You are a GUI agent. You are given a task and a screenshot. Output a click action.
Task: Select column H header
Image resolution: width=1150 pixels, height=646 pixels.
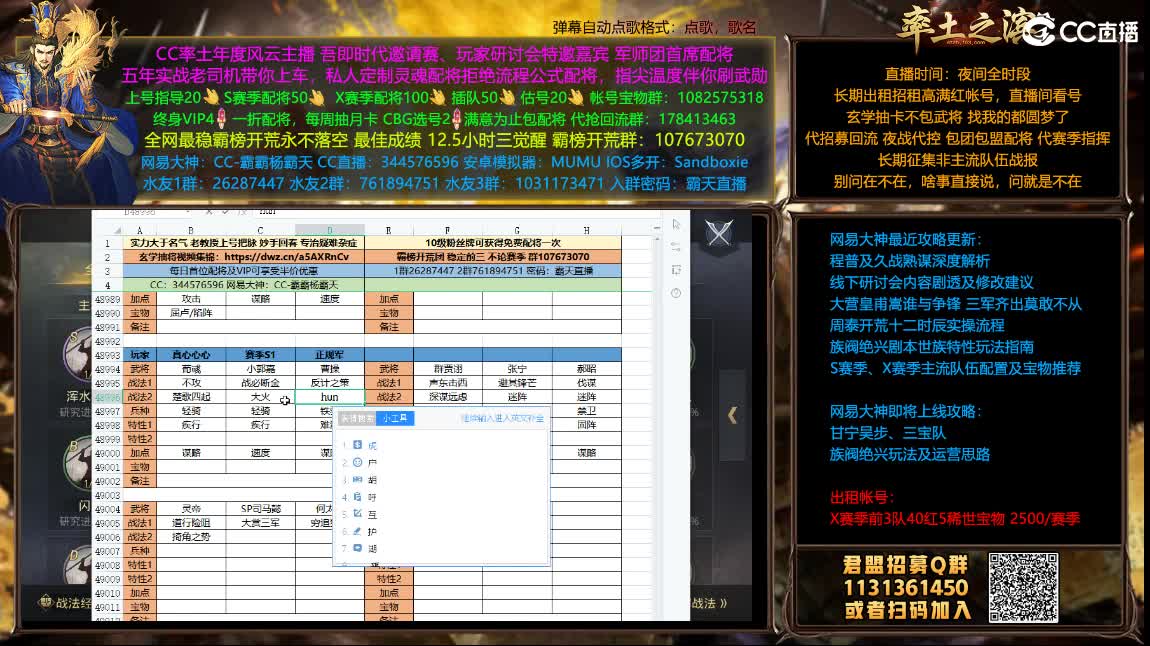(x=587, y=230)
